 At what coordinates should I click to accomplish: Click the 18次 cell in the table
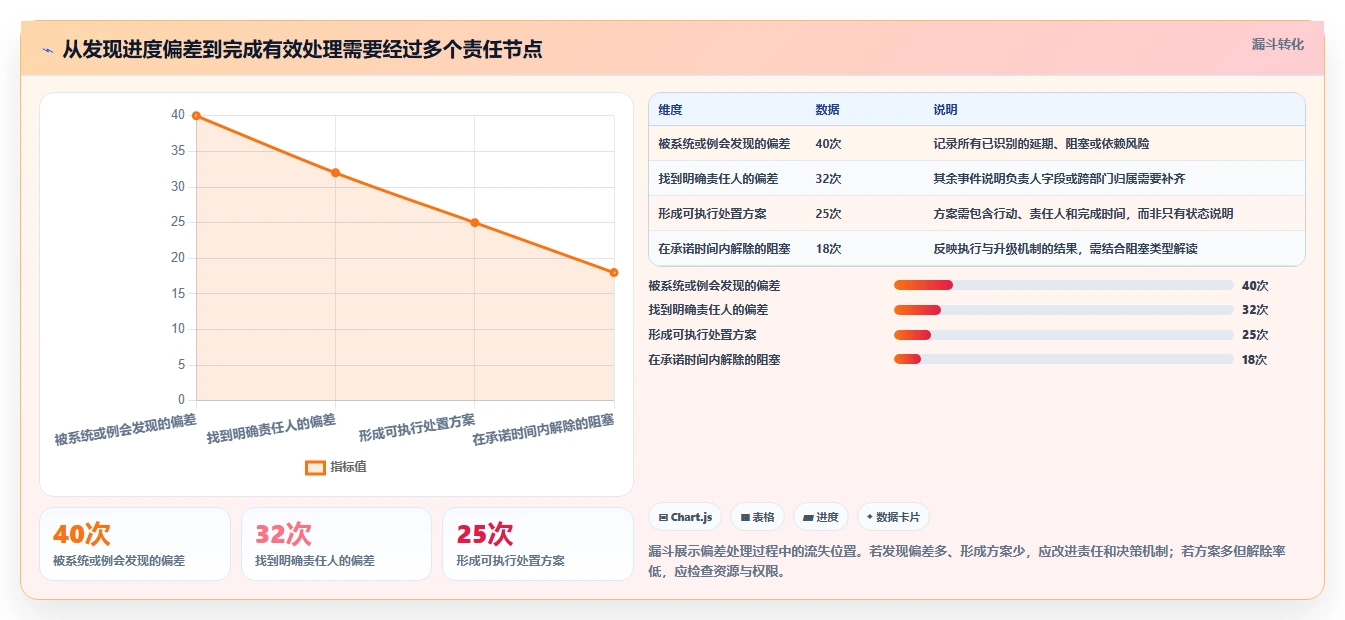(x=828, y=249)
